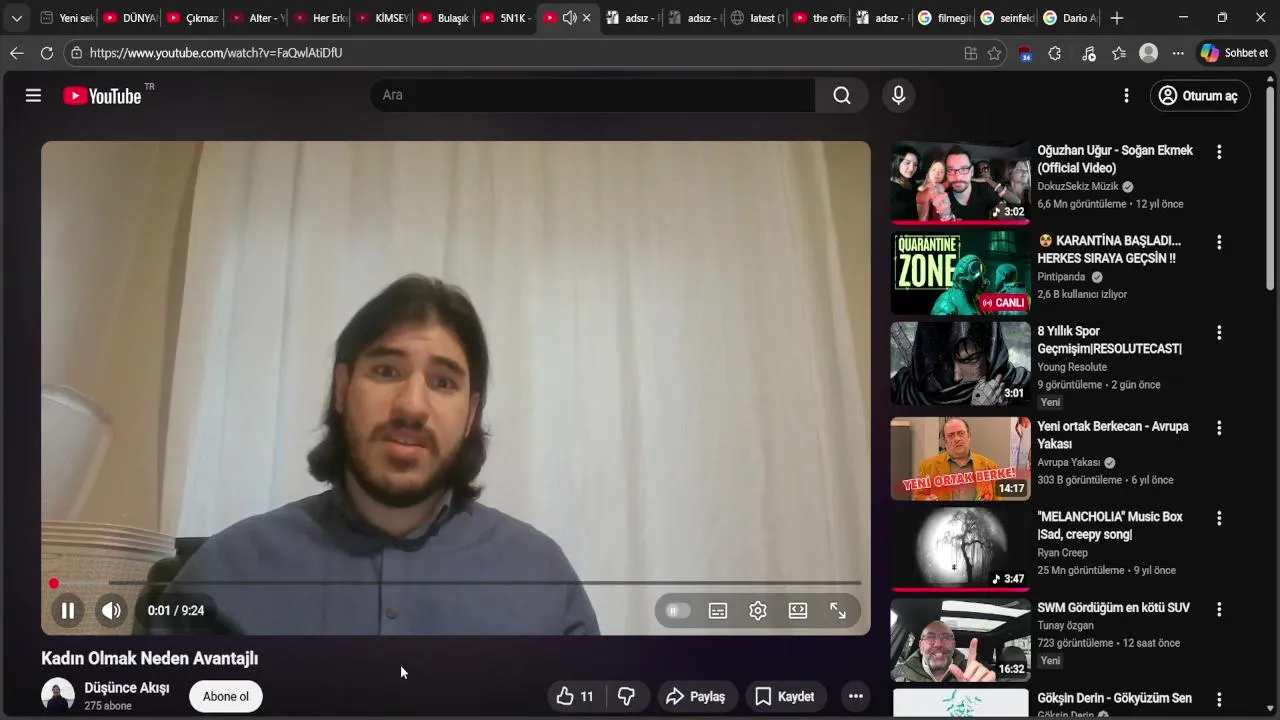Switch to theater mode
This screenshot has width=1280, height=720.
798,610
